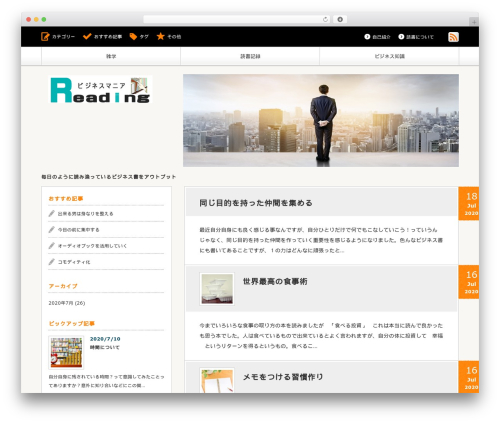
Task: Select the ビジネス知識 category tab
Action: (x=389, y=56)
